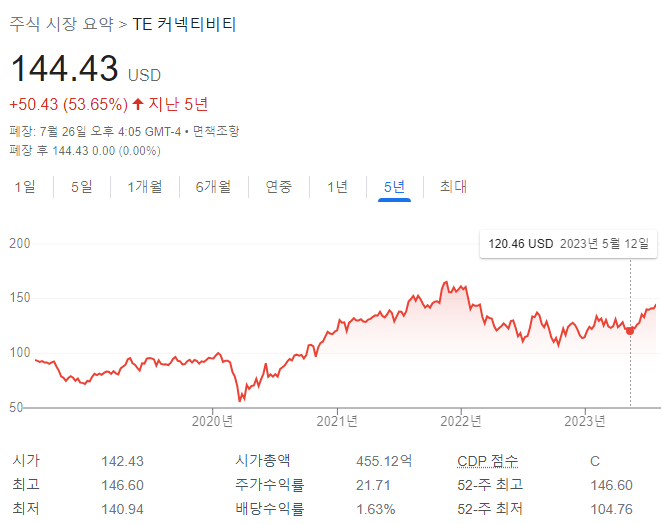The width and height of the screenshot is (663, 524).
Task: Click the +50.43 (53.65%) change text
Action: click(x=68, y=104)
